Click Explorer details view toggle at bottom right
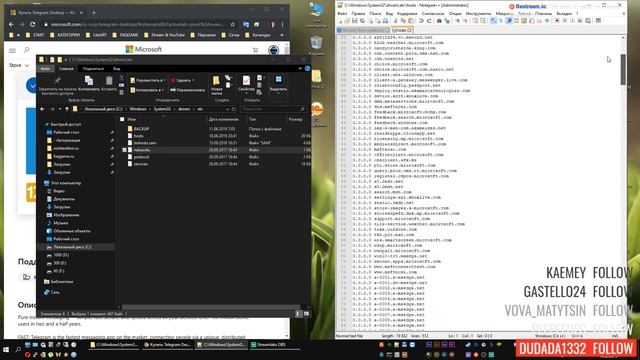 [298, 313]
